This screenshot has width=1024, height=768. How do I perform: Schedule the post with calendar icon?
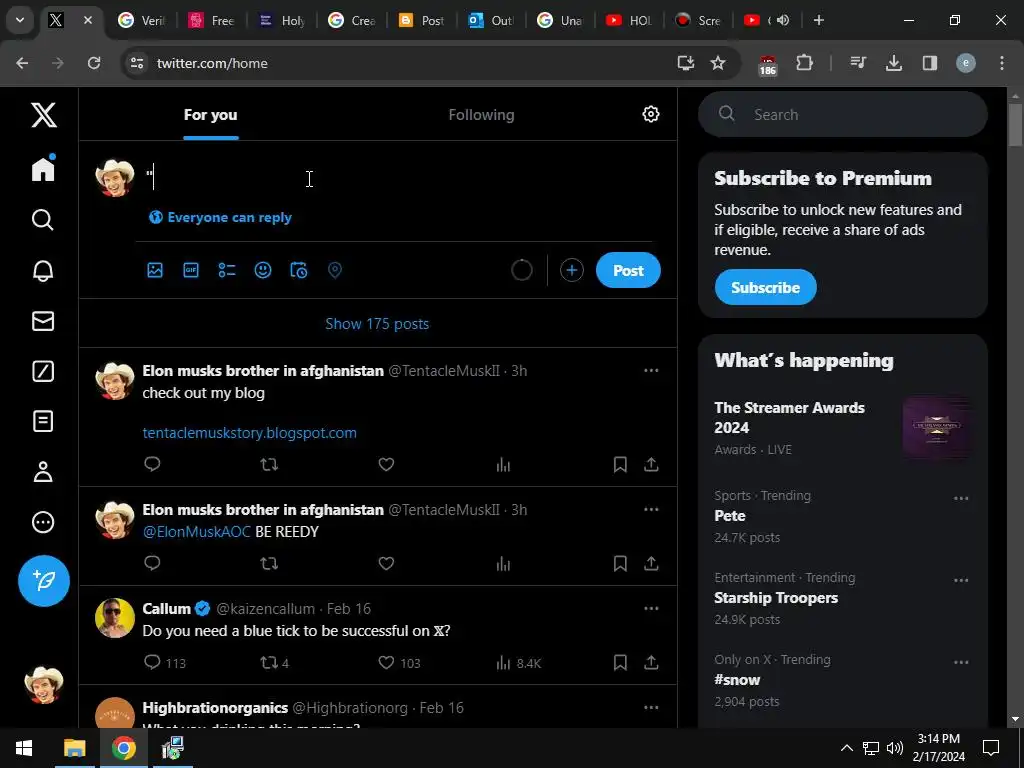pos(298,270)
